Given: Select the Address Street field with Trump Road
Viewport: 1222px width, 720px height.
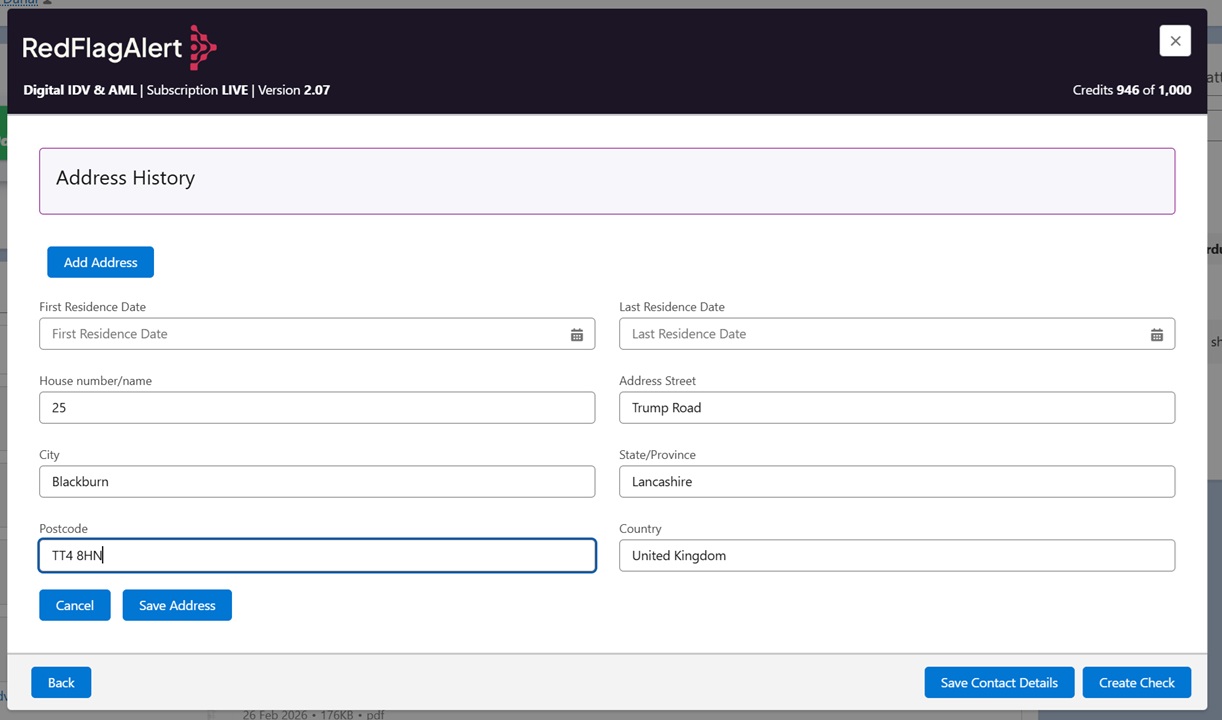Looking at the screenshot, I should 897,408.
